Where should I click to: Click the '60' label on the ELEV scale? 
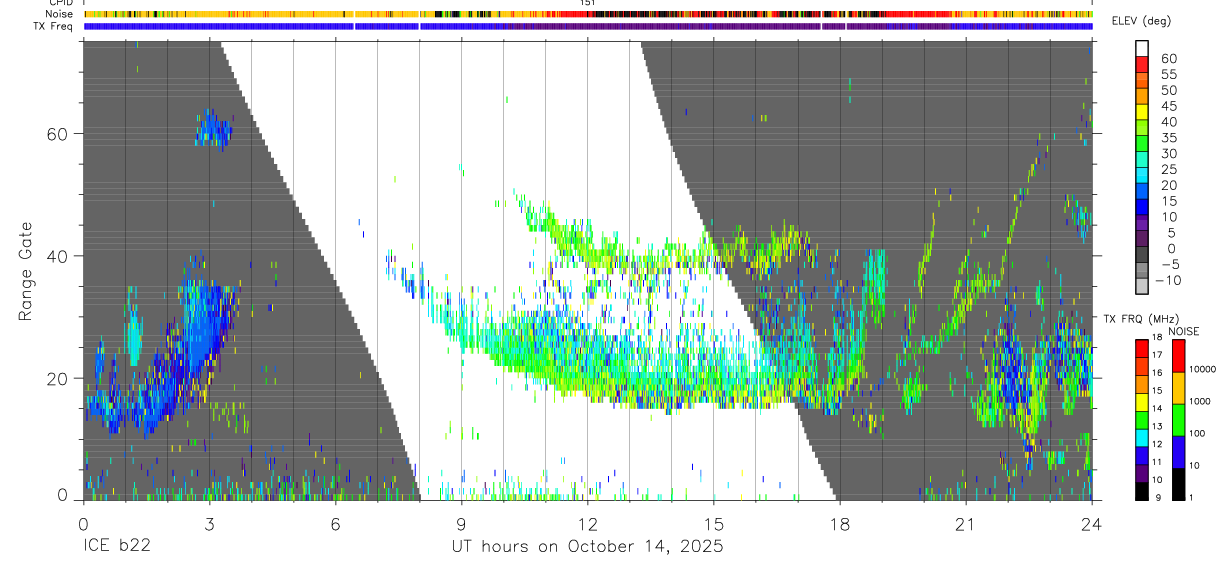tap(1168, 59)
